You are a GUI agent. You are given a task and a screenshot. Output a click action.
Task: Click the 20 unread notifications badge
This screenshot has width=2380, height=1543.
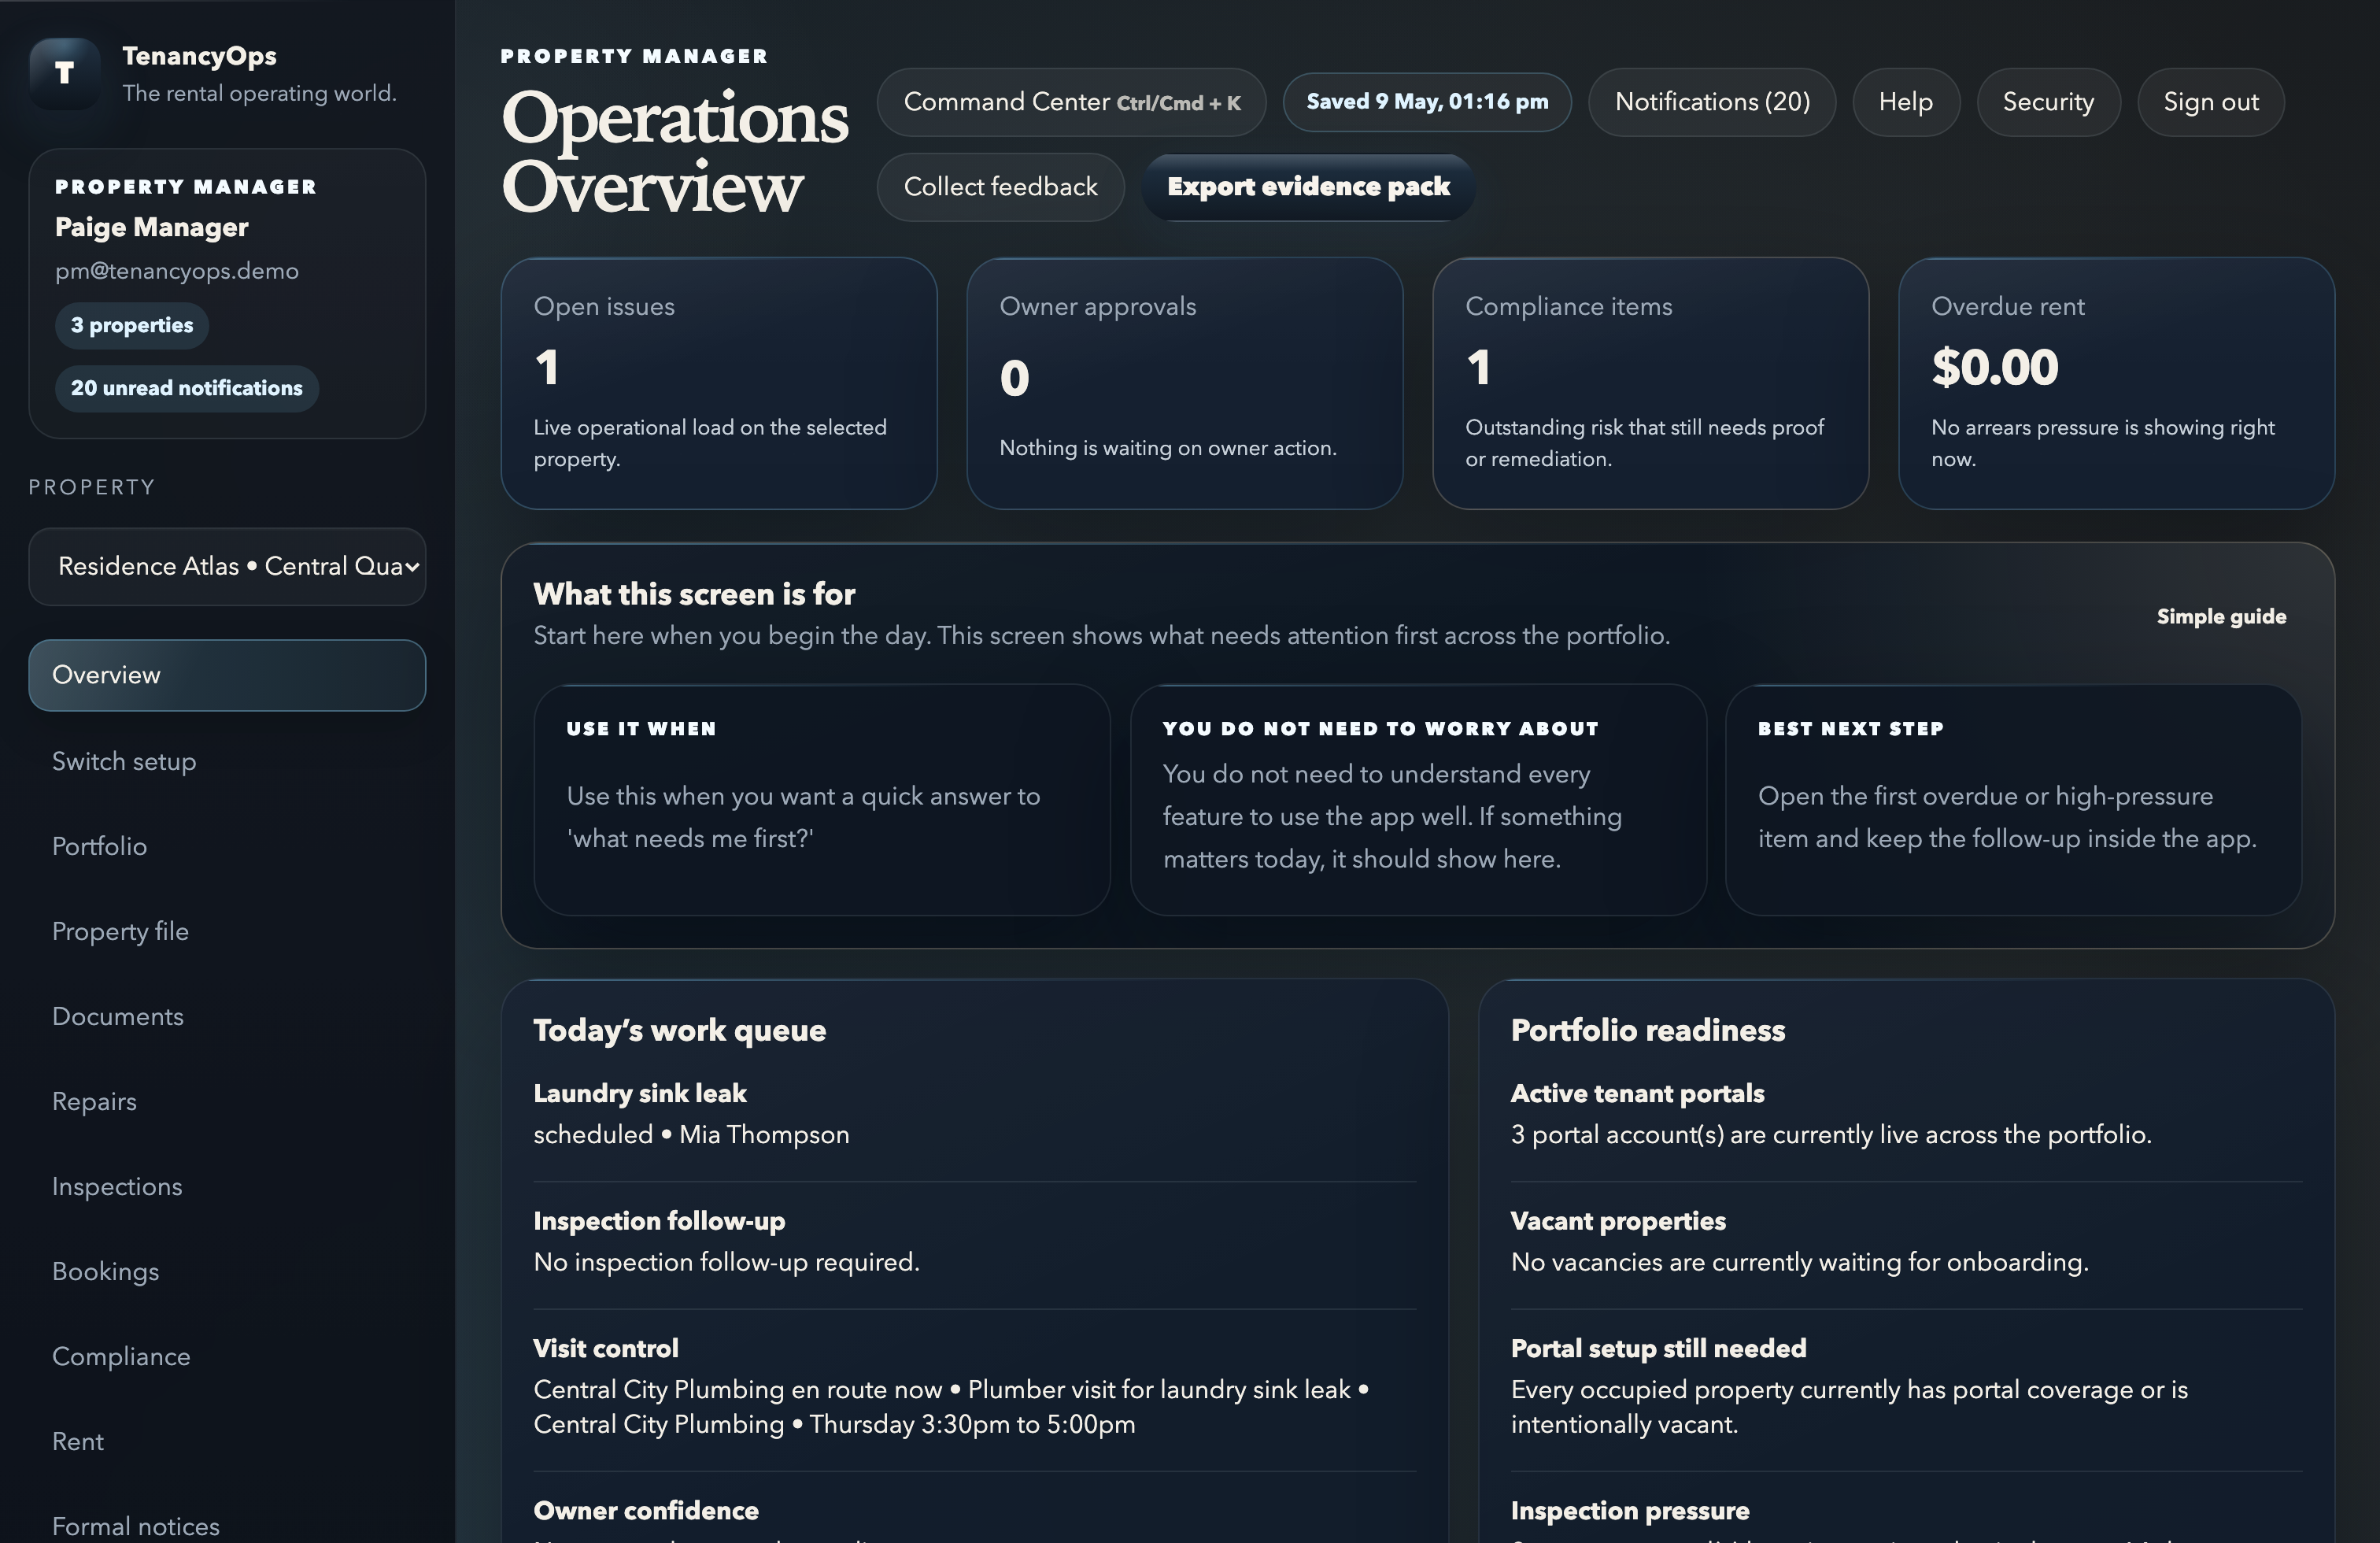[x=187, y=388]
